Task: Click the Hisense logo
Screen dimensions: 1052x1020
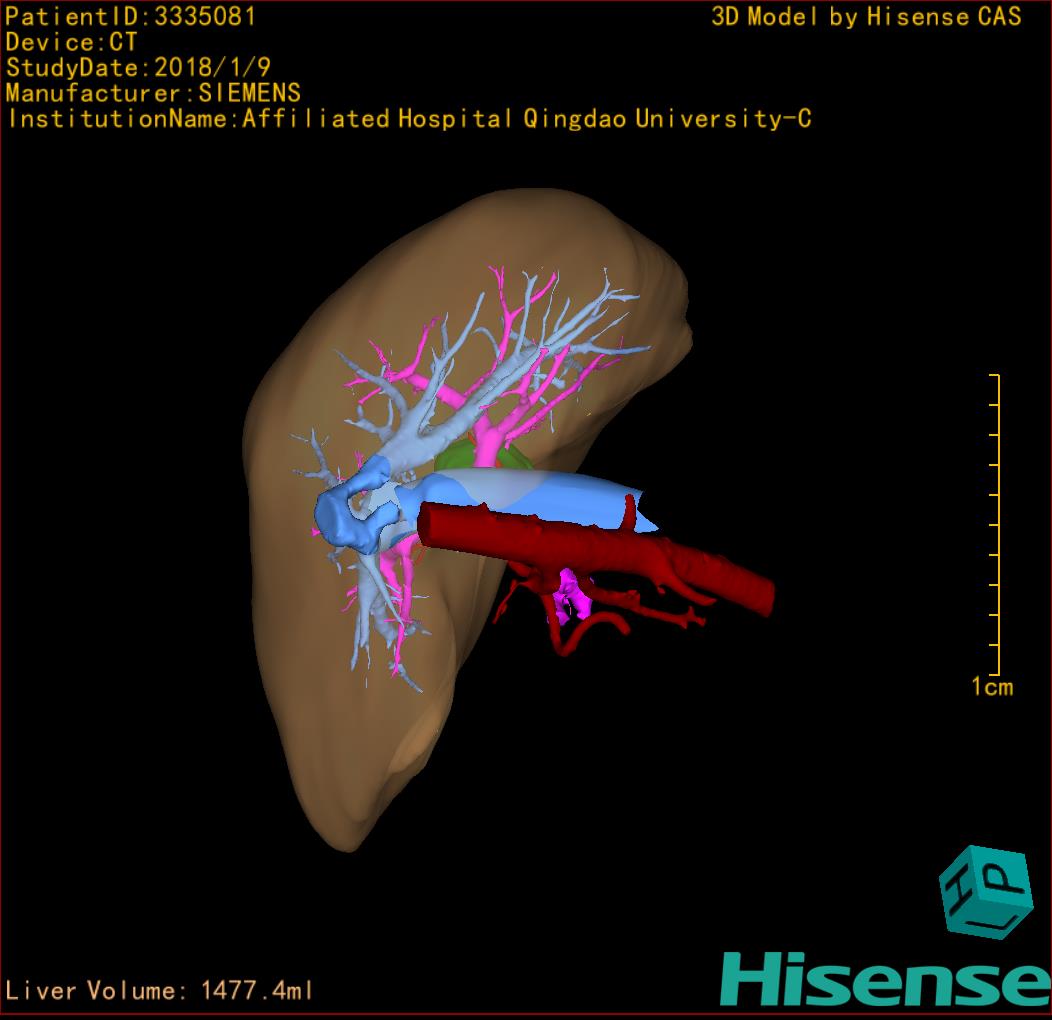Action: [886, 979]
